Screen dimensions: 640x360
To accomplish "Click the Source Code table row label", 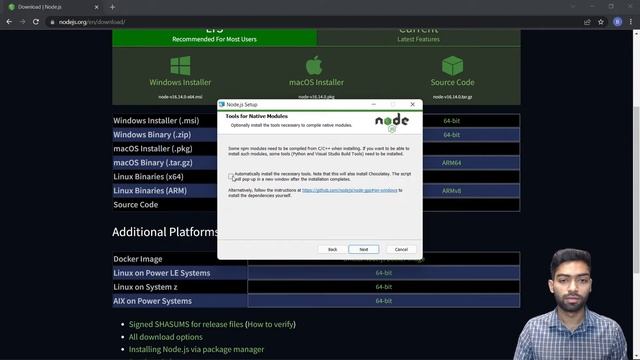I will (136, 204).
